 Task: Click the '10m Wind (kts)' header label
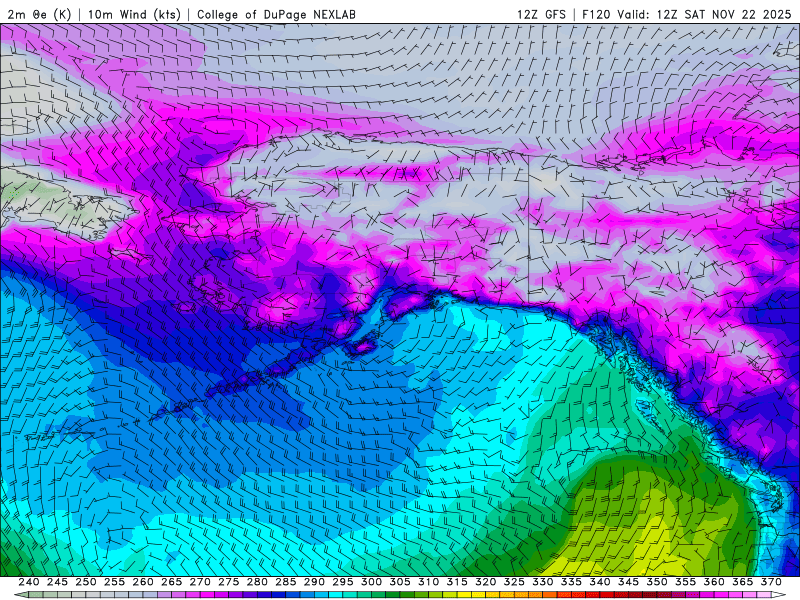click(x=134, y=15)
